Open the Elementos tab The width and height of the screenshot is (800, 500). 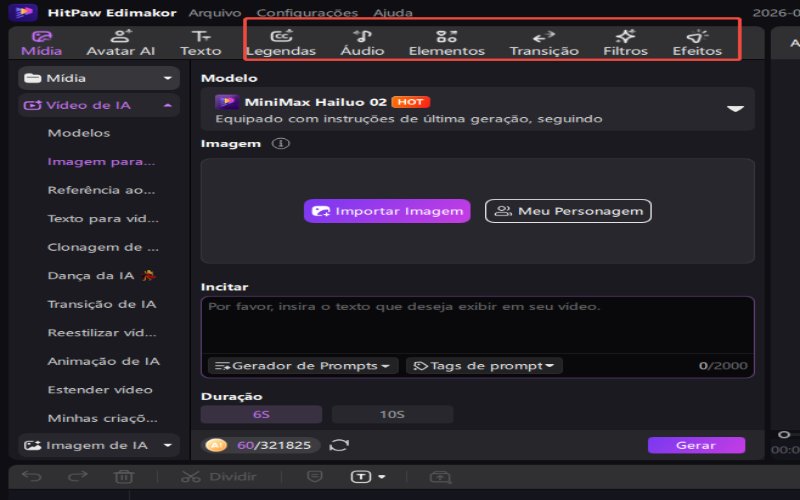tap(446, 43)
